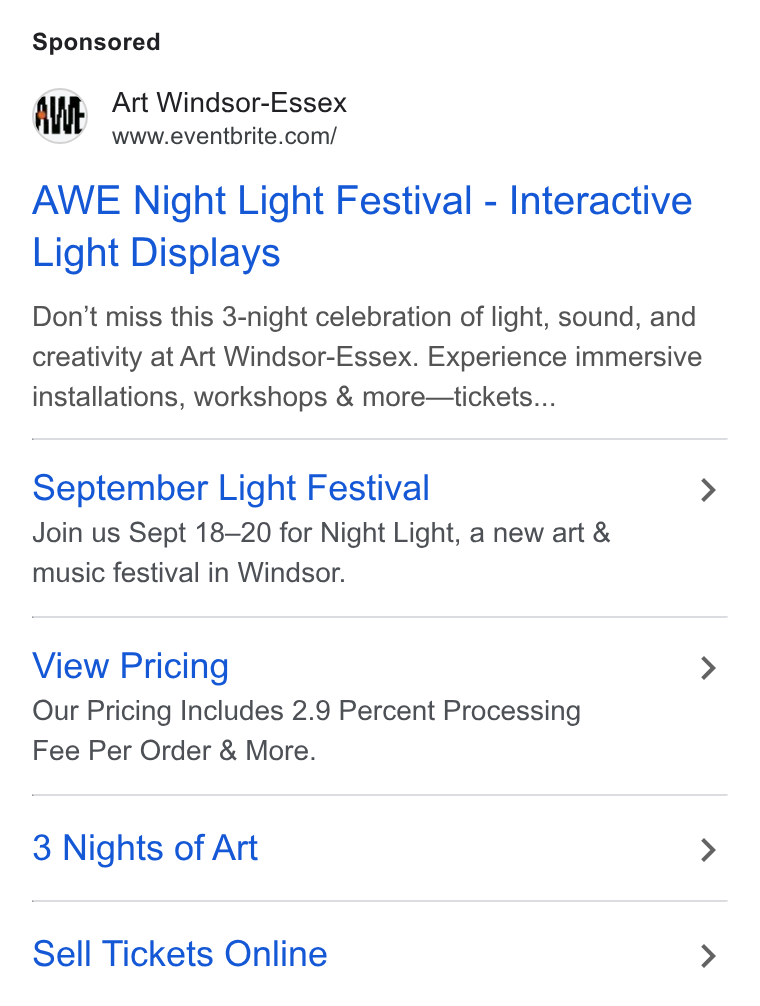Screen dimensions: 760x1006
Task: Select the September Light Festival link
Action: (231, 488)
